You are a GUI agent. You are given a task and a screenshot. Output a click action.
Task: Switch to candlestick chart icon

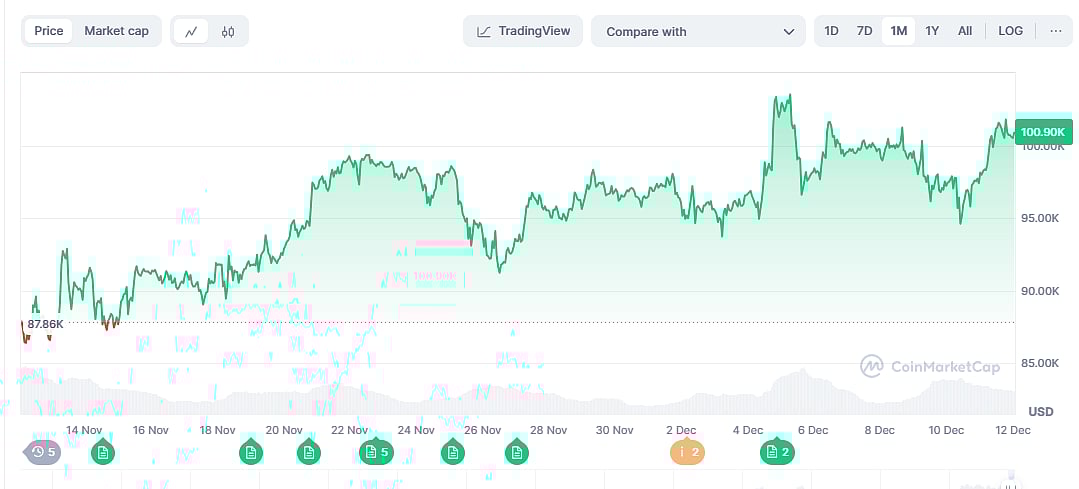228,31
